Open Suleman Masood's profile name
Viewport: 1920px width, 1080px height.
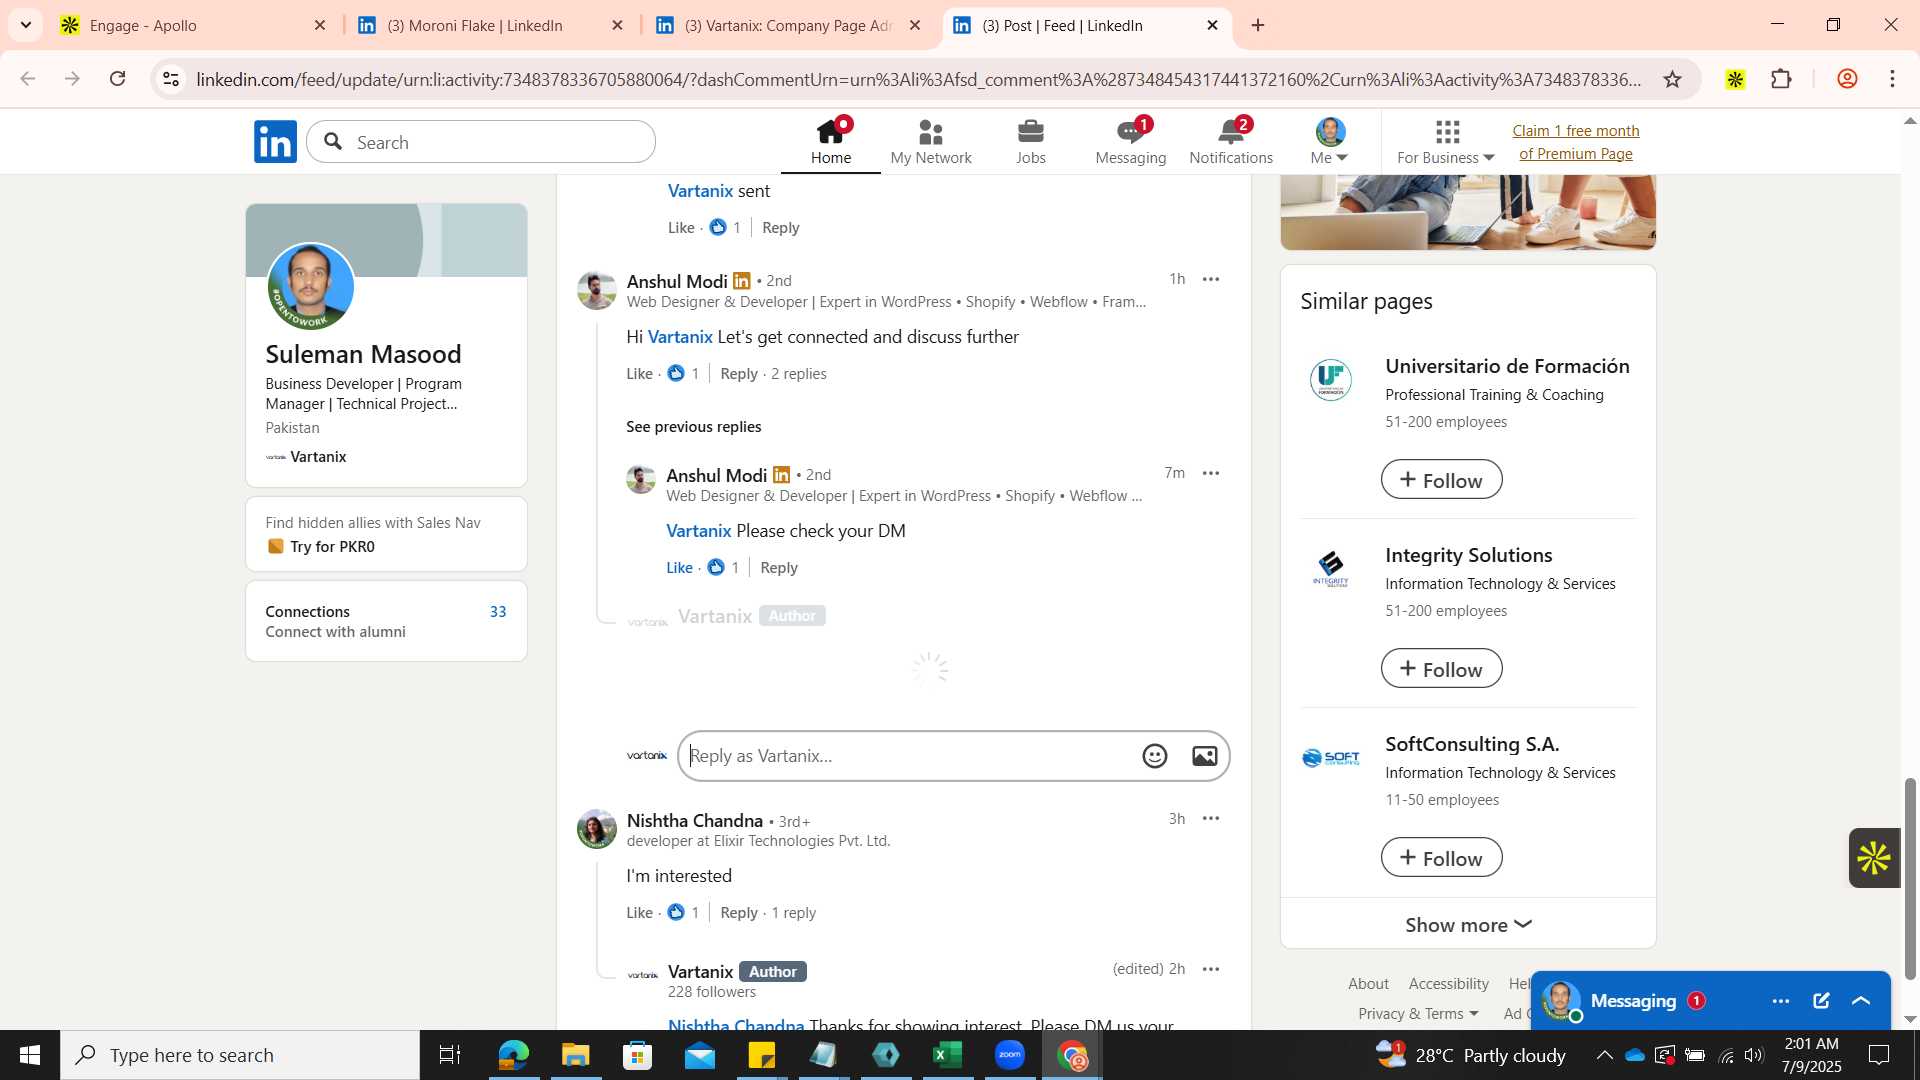(363, 354)
